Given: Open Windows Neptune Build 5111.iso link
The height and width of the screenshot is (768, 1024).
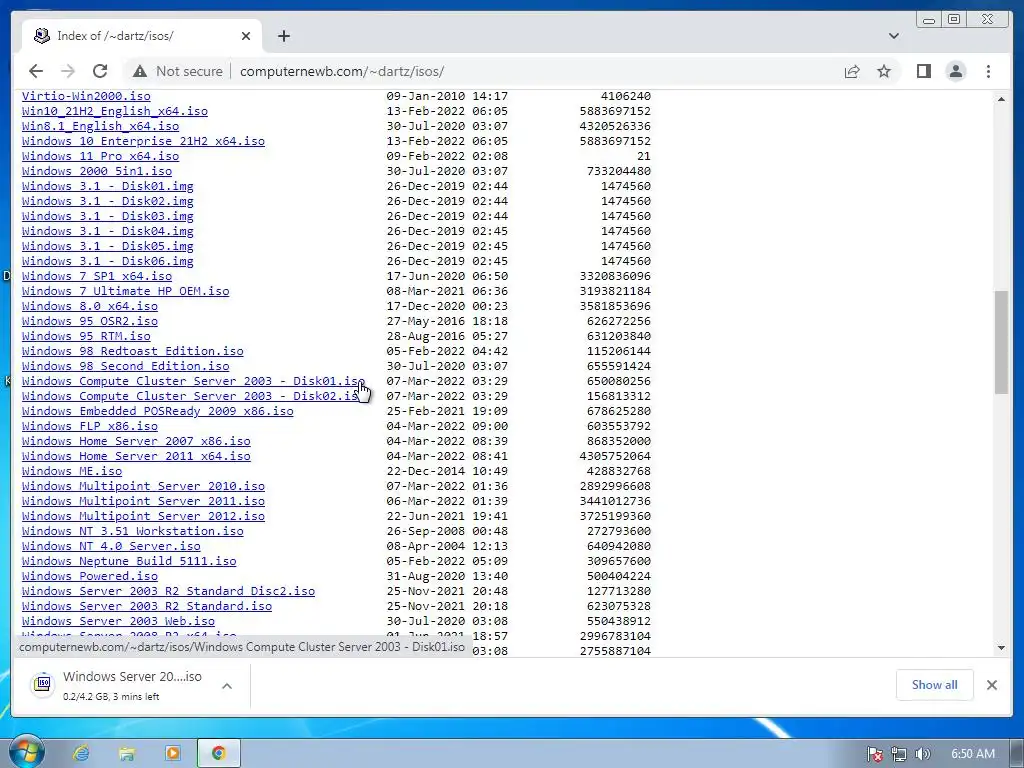Looking at the screenshot, I should click(129, 562).
